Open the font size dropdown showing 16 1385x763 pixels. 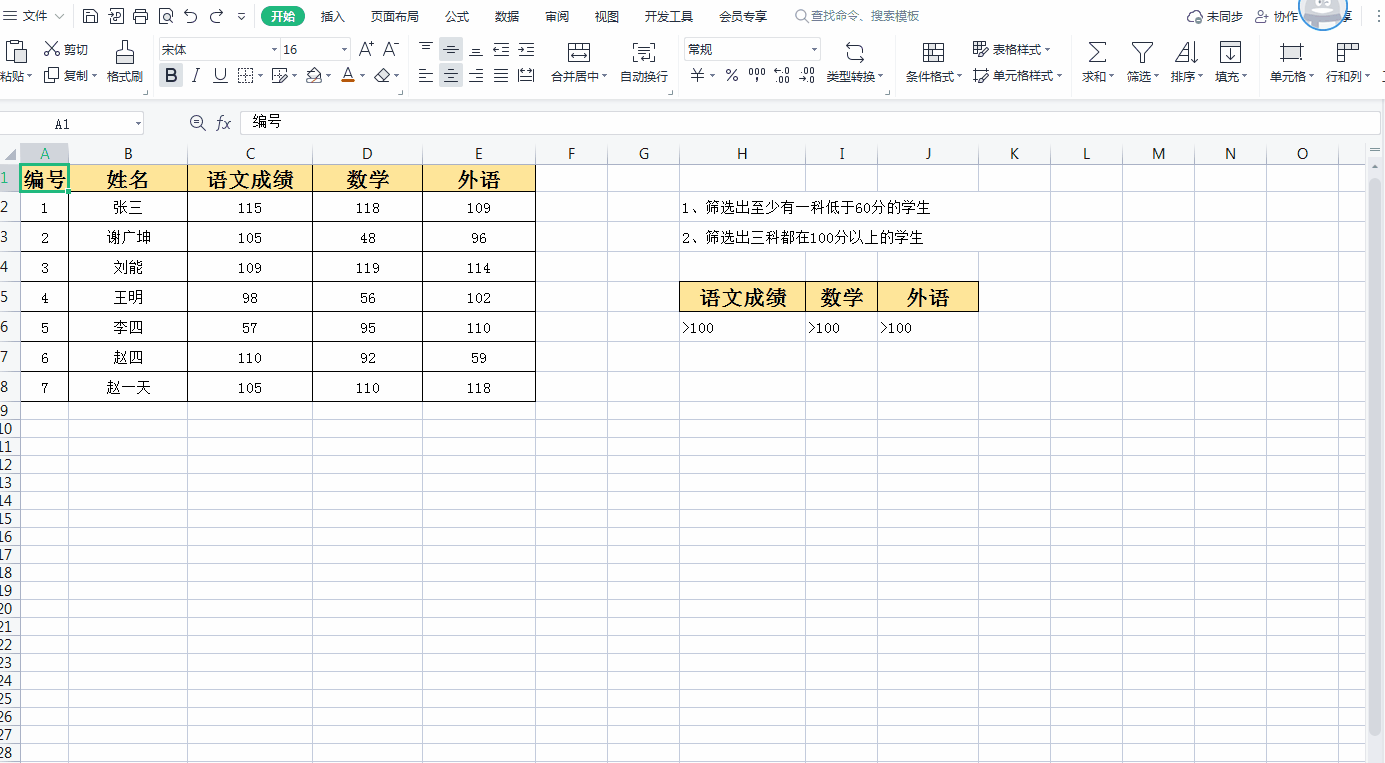(345, 49)
